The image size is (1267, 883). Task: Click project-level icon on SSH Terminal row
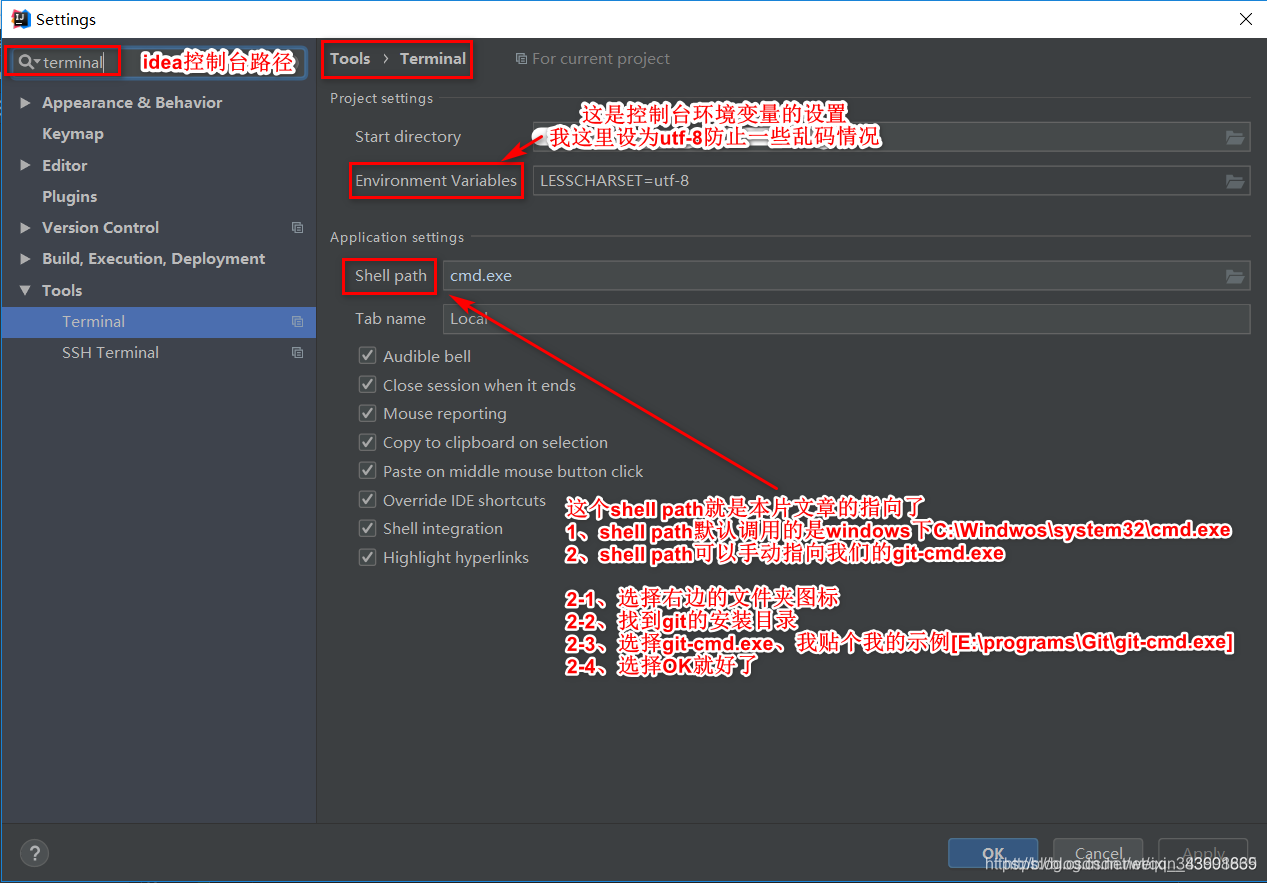[297, 353]
